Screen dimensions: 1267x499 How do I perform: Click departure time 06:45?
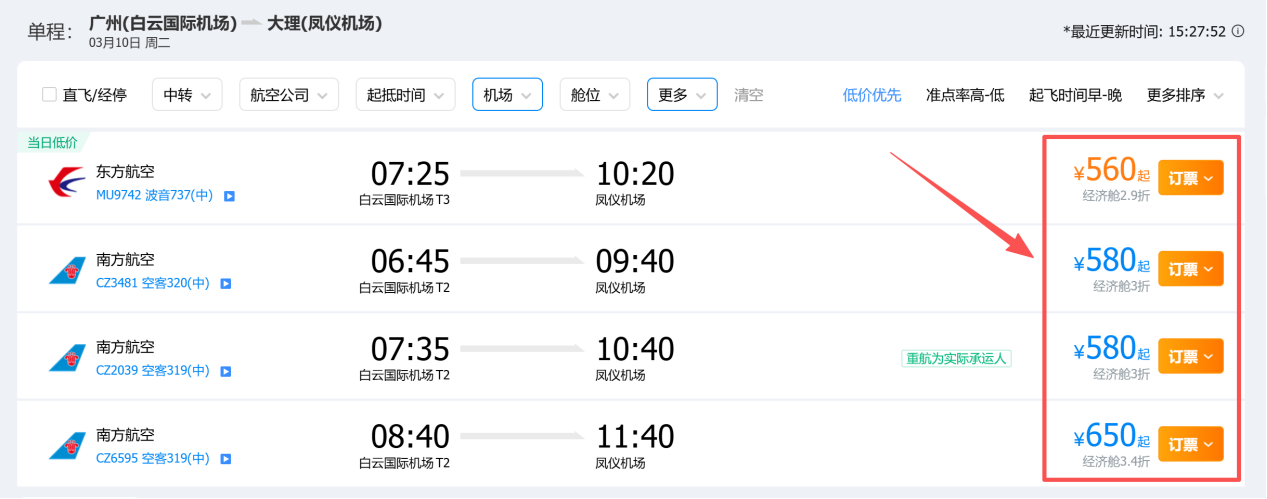pyautogui.click(x=410, y=261)
